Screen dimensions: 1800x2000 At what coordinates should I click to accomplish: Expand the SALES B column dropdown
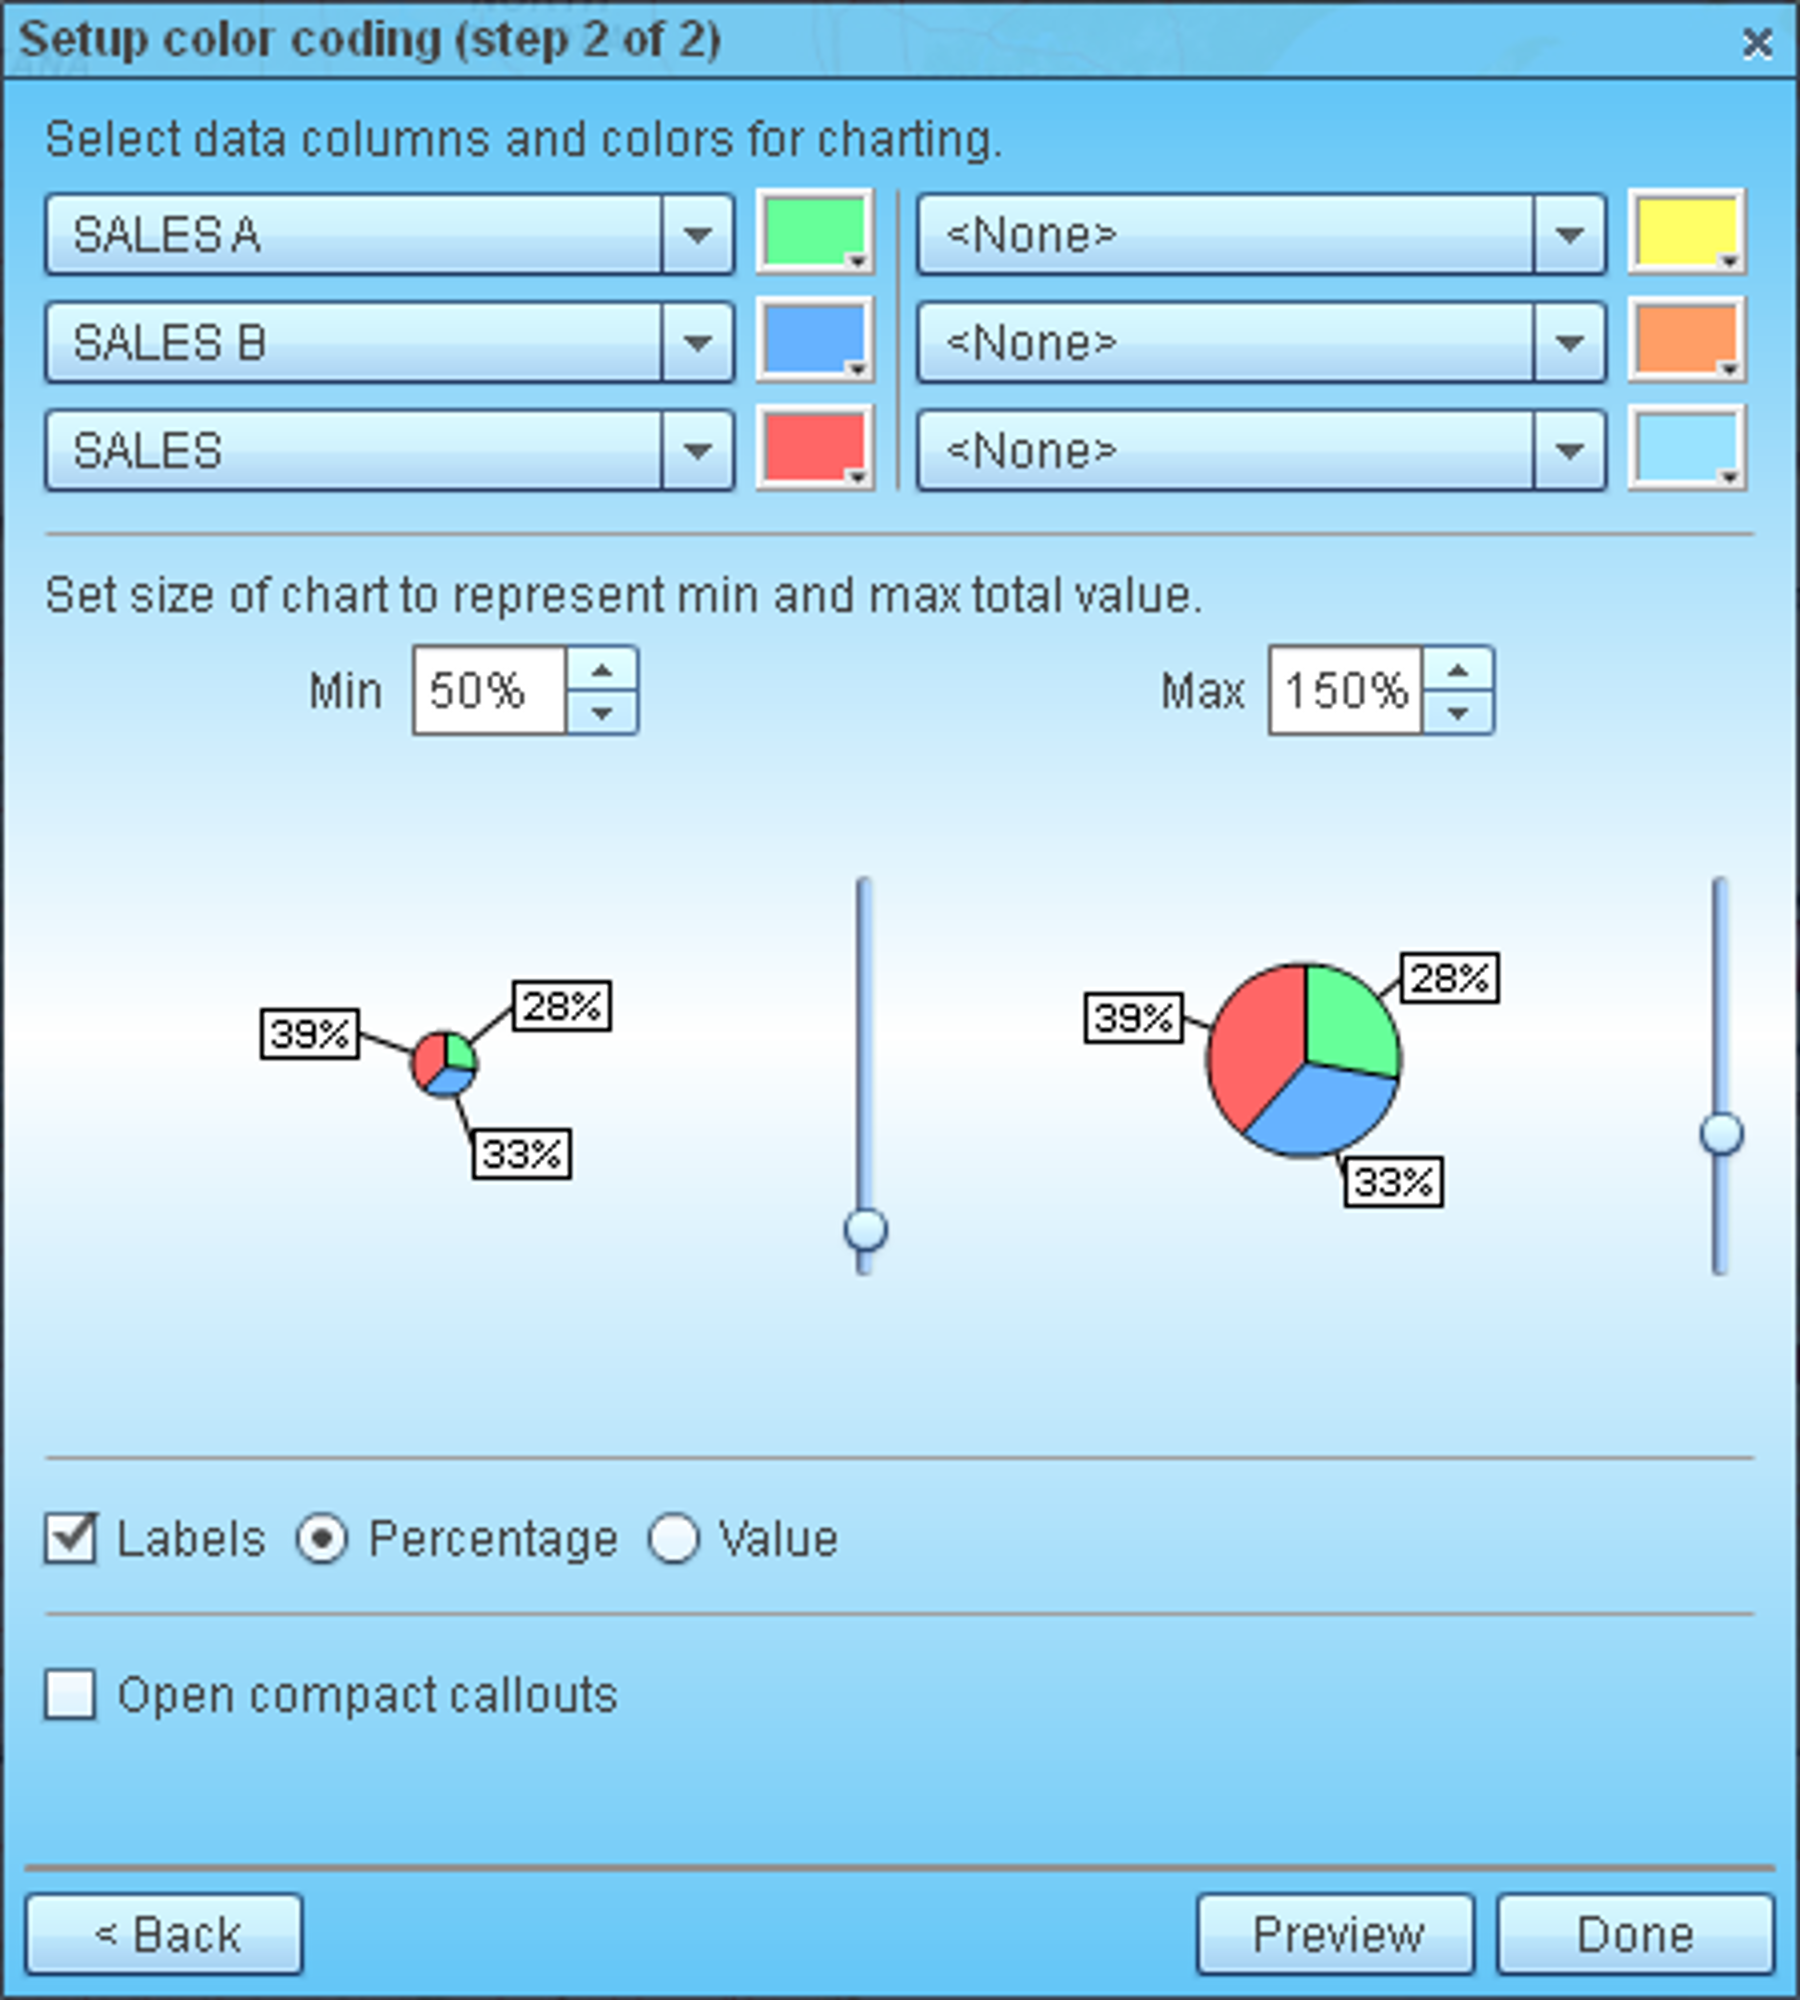coord(697,343)
